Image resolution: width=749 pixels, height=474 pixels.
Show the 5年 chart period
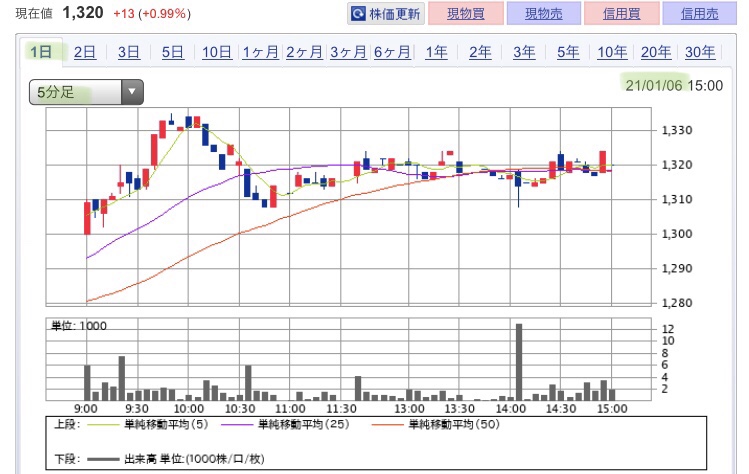click(568, 52)
